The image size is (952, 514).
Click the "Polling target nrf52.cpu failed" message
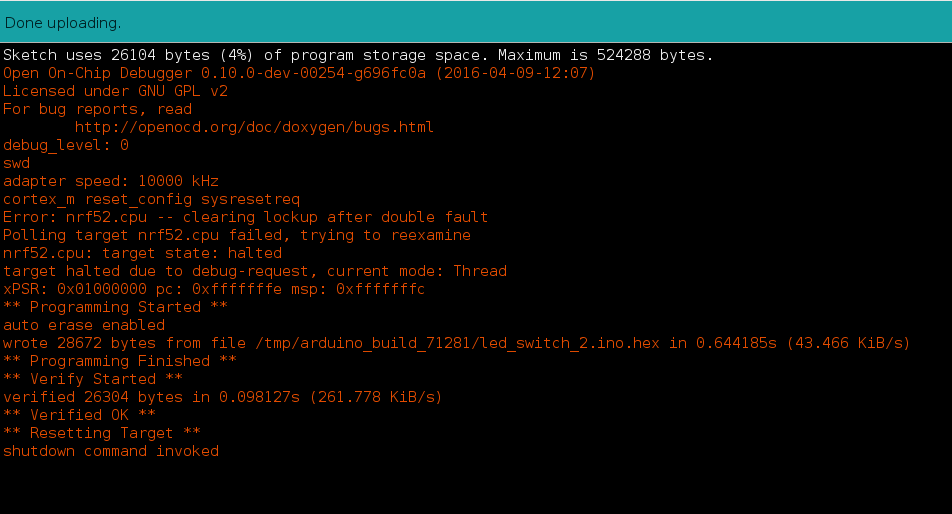236,235
